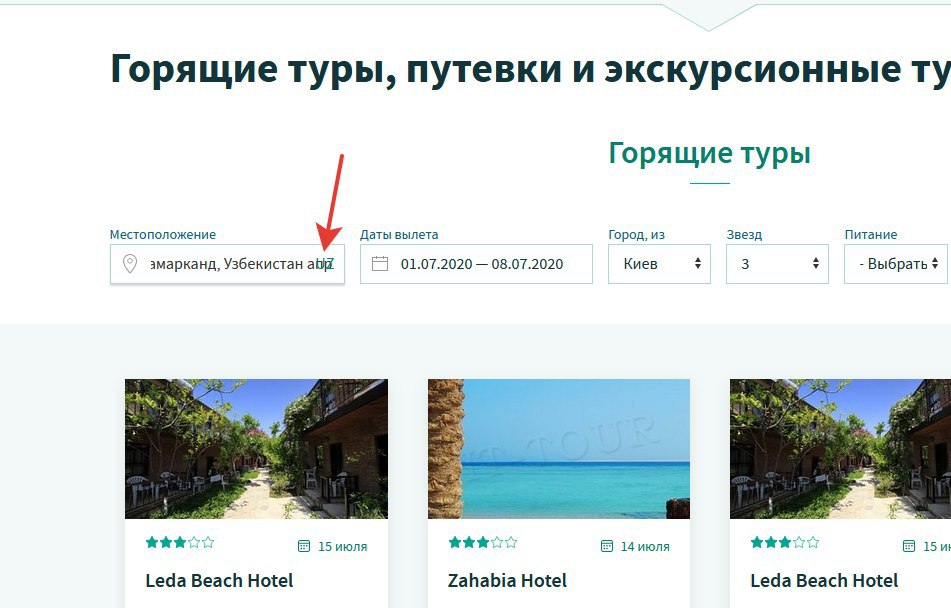Click calendar icon beside 15 июля on first card
The image size is (951, 608).
coord(304,546)
